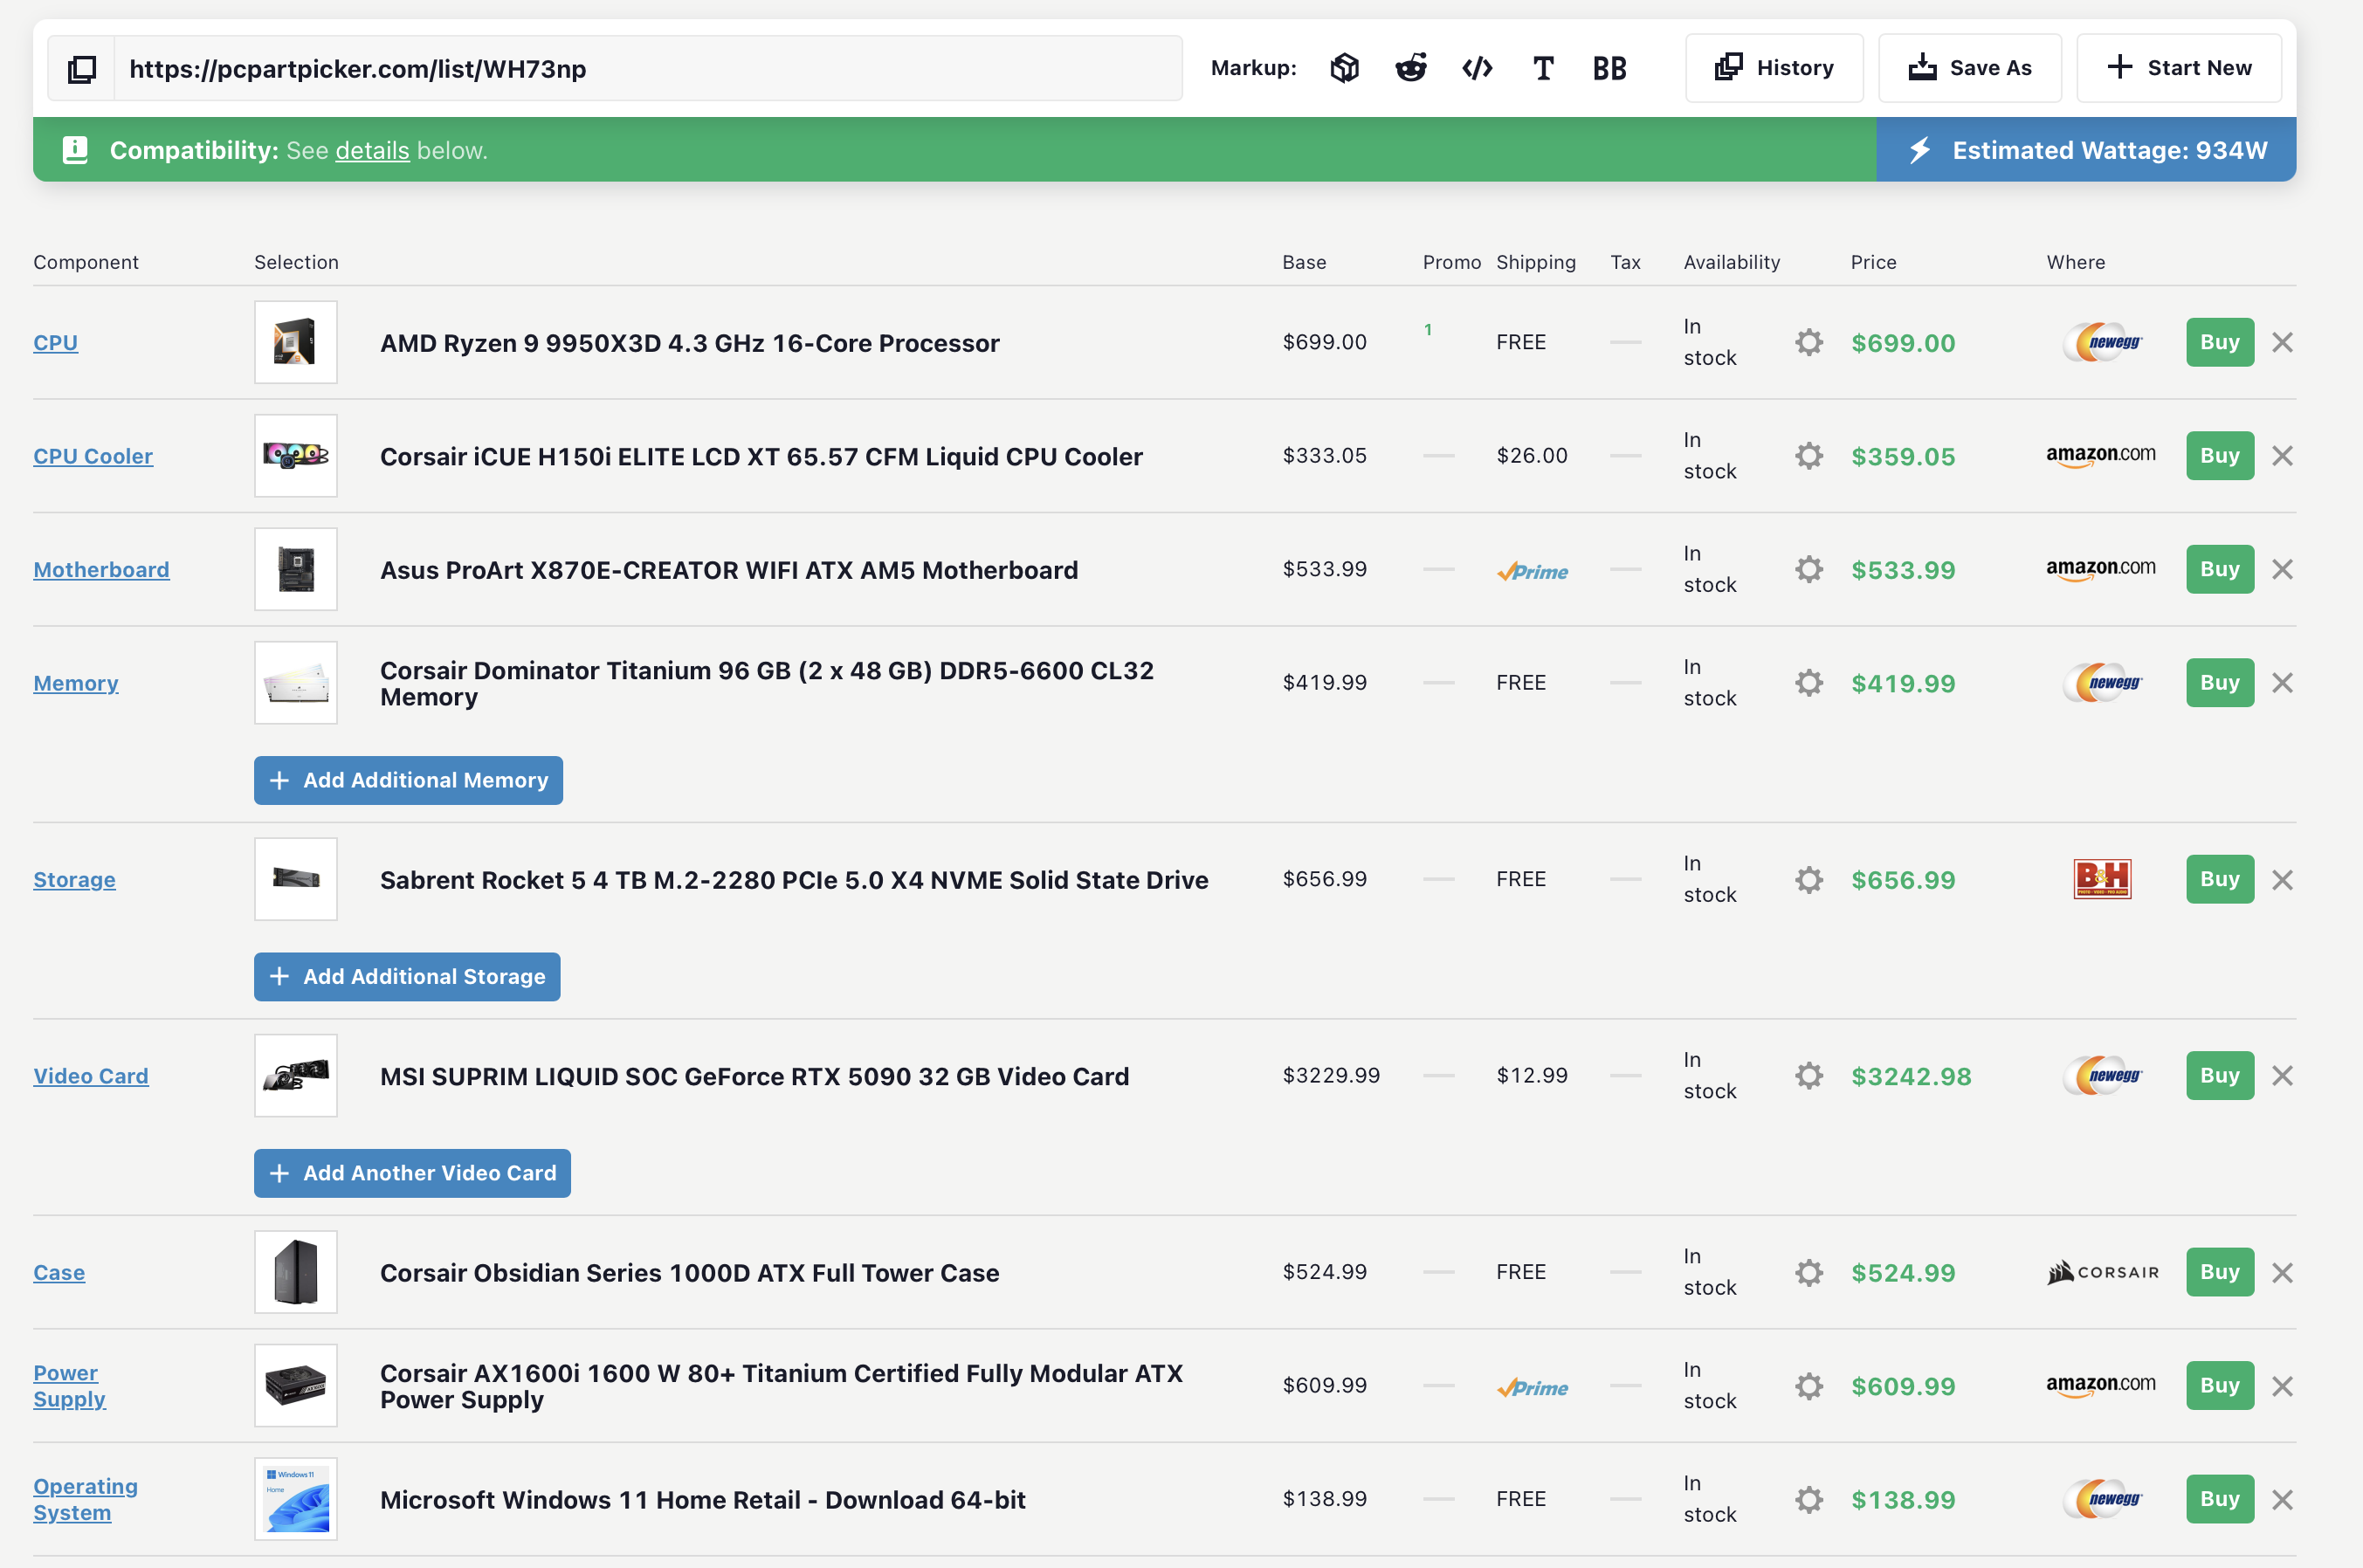This screenshot has height=1568, width=2363.
Task: Remove the MSI RTX 5090 video card
Action: click(x=2282, y=1076)
